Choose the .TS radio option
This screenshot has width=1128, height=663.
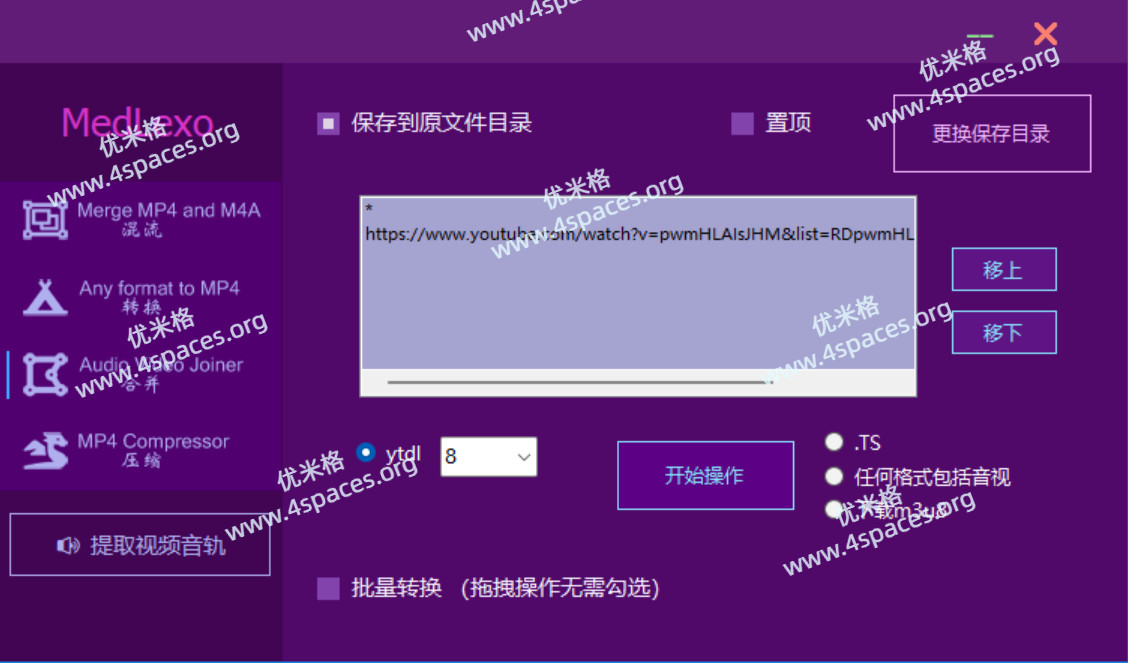[x=834, y=442]
